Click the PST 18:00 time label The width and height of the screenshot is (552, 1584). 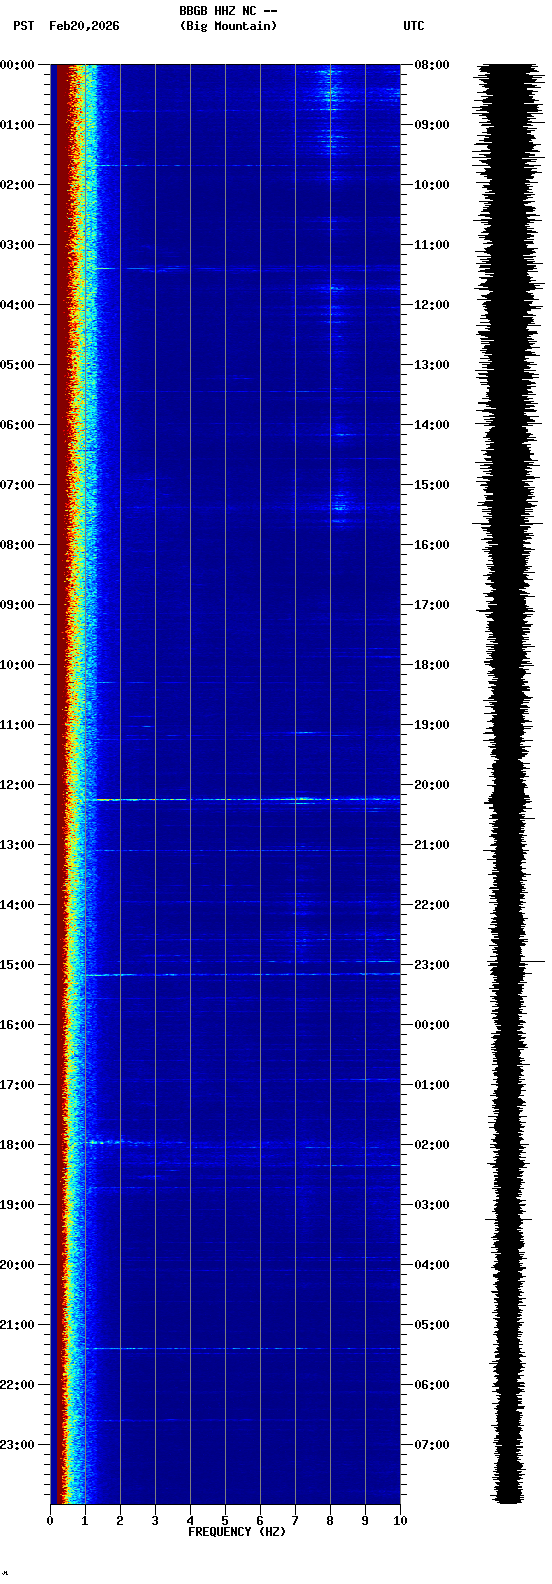[18, 1145]
